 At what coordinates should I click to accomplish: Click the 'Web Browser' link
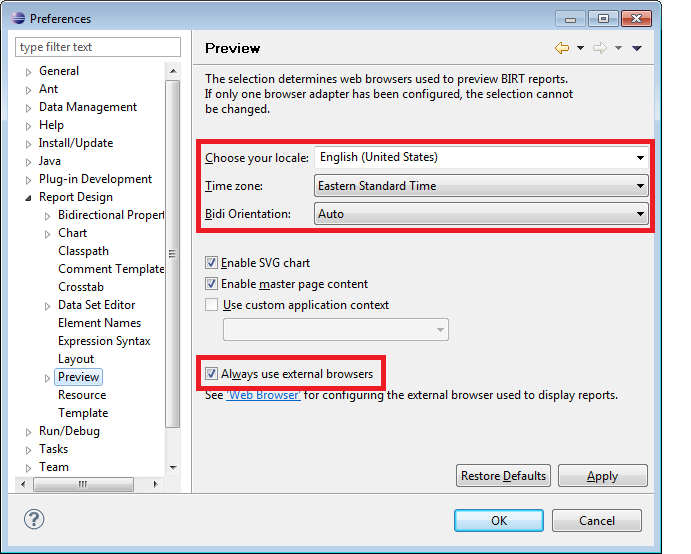click(263, 395)
